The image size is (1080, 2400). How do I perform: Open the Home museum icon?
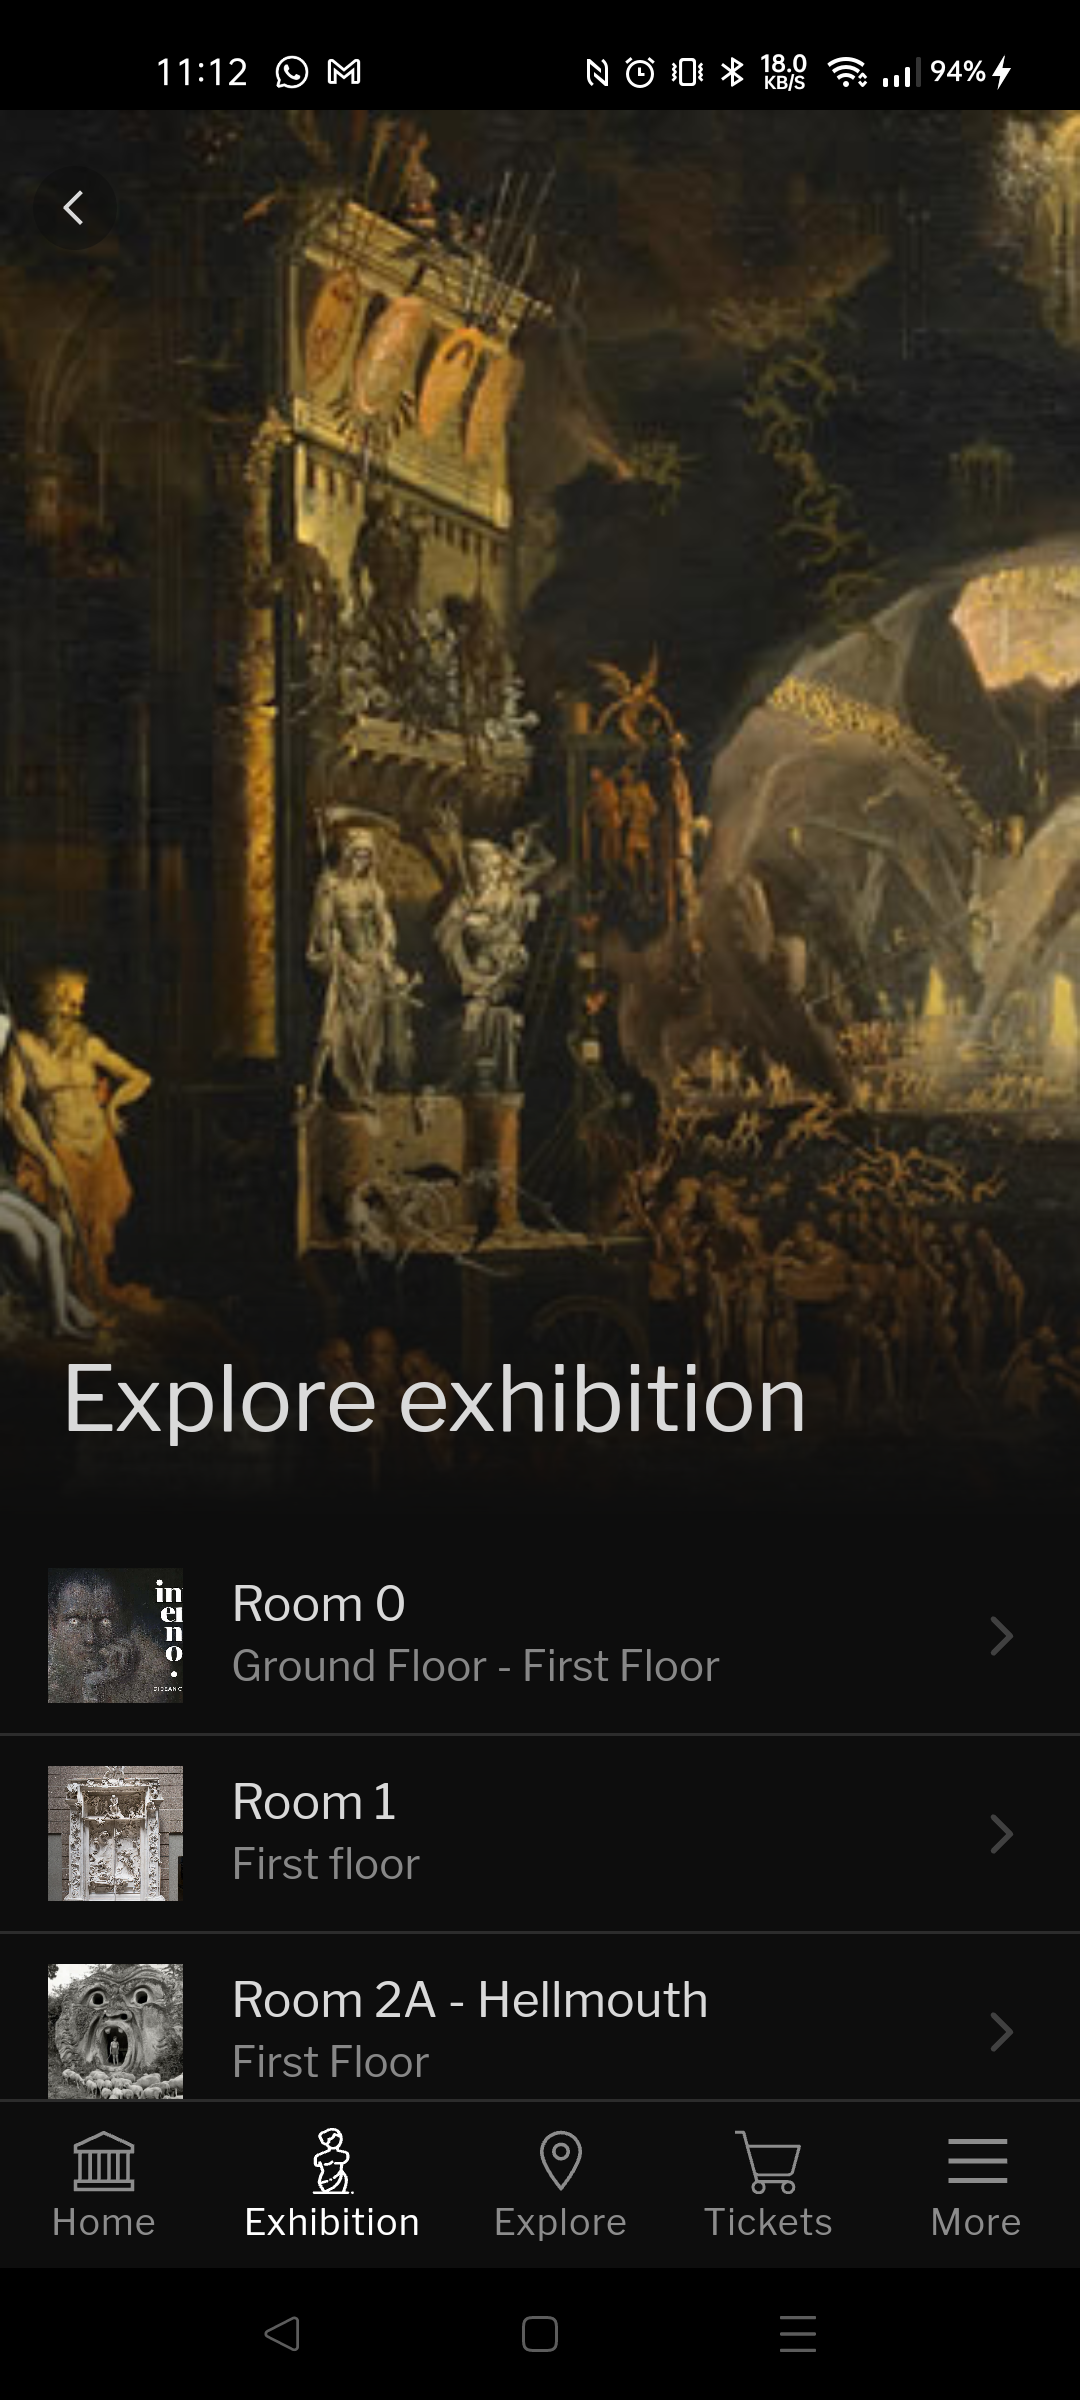click(104, 2160)
